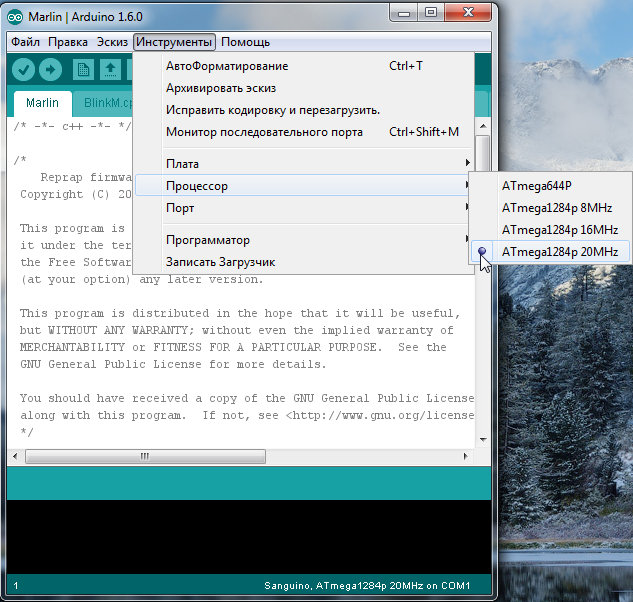Run АвтоФорматирование from the menu
Viewport: 633px width, 602px height.
[226, 66]
